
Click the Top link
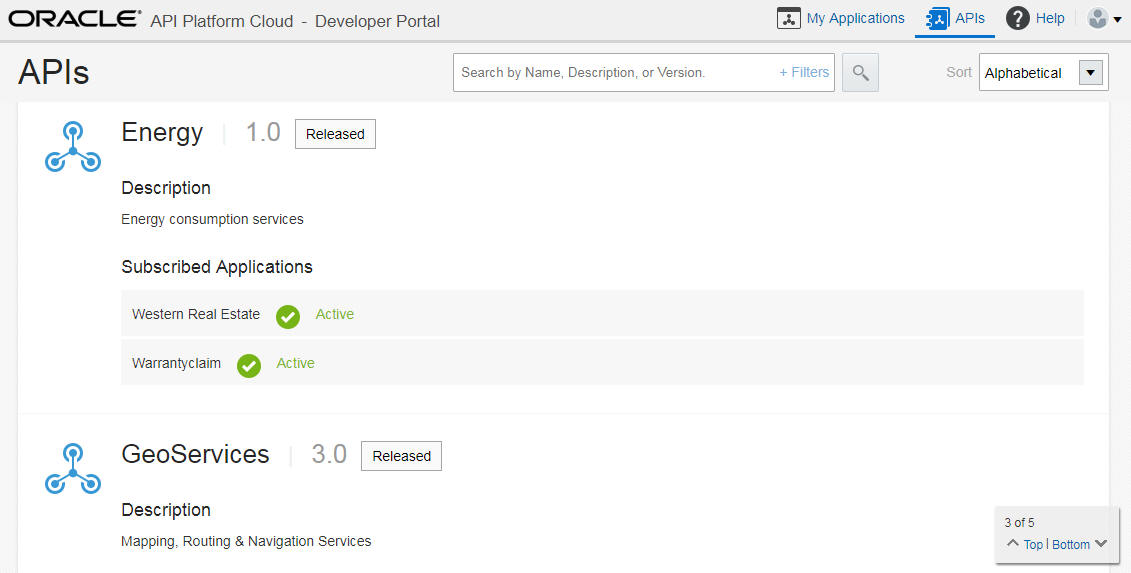pos(1033,544)
